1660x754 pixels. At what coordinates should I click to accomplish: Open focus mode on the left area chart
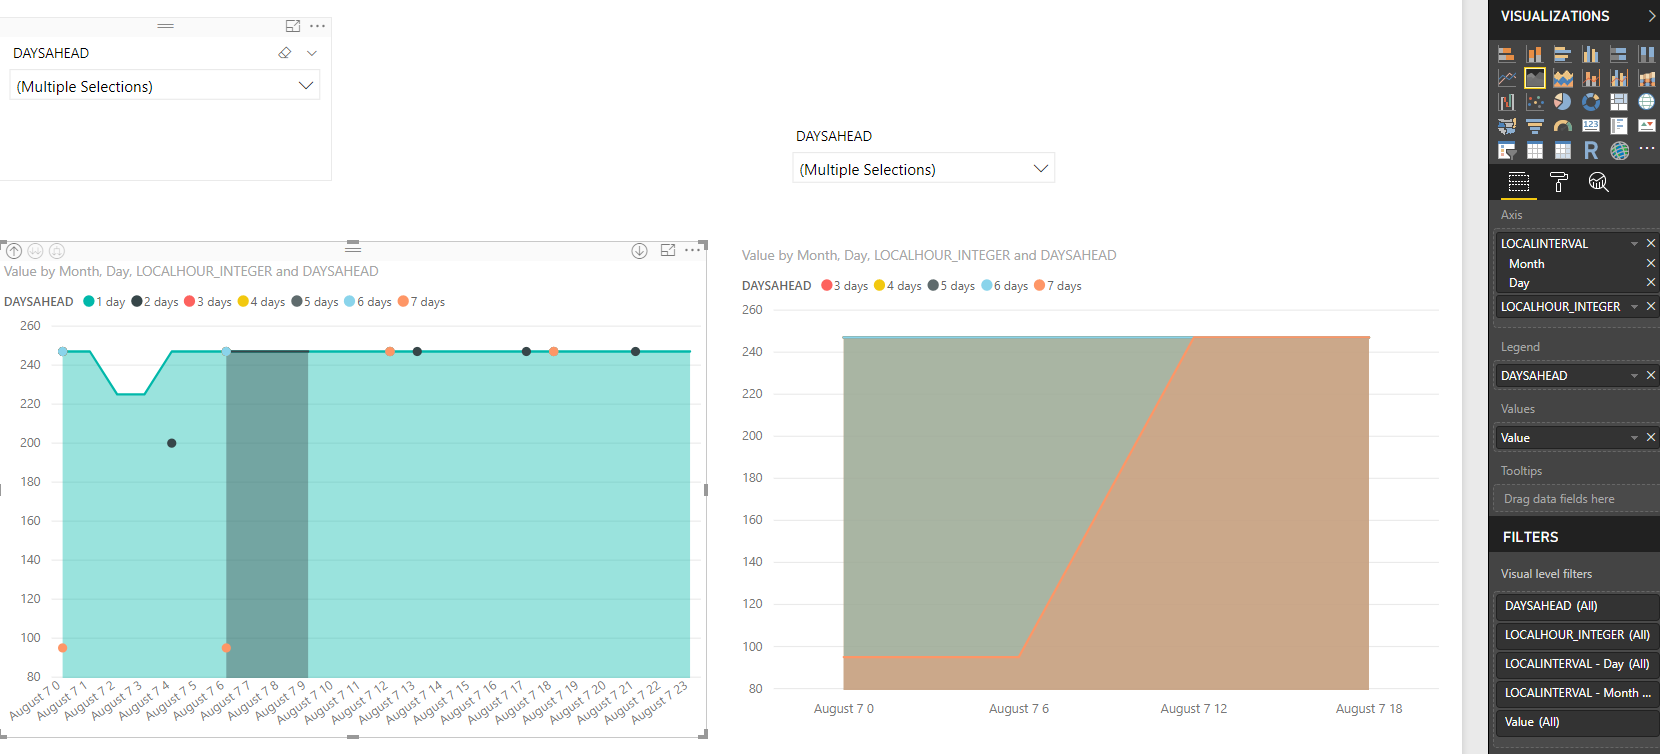pos(668,250)
